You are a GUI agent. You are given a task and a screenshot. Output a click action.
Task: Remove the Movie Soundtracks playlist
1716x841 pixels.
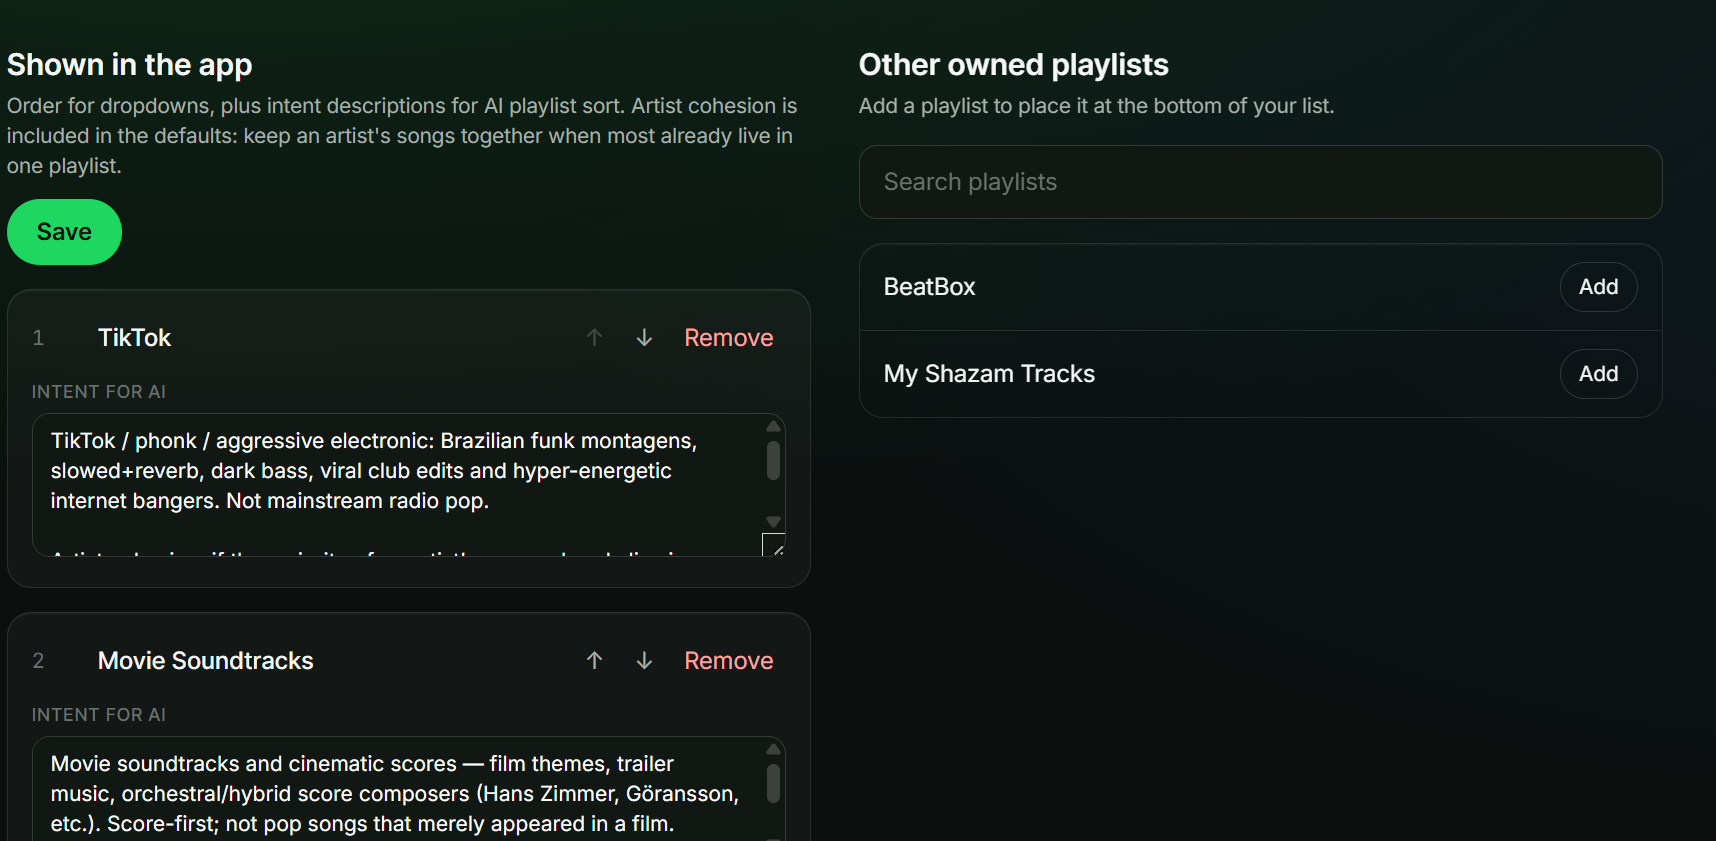tap(728, 661)
